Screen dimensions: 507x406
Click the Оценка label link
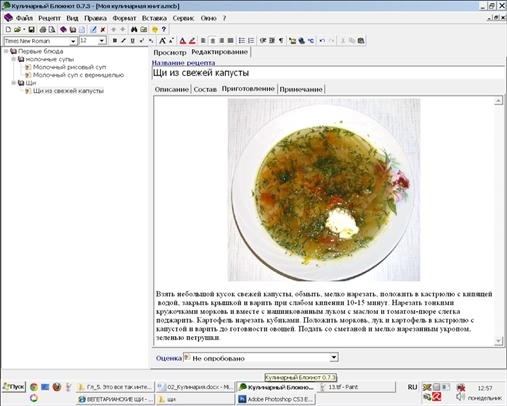pyautogui.click(x=169, y=358)
